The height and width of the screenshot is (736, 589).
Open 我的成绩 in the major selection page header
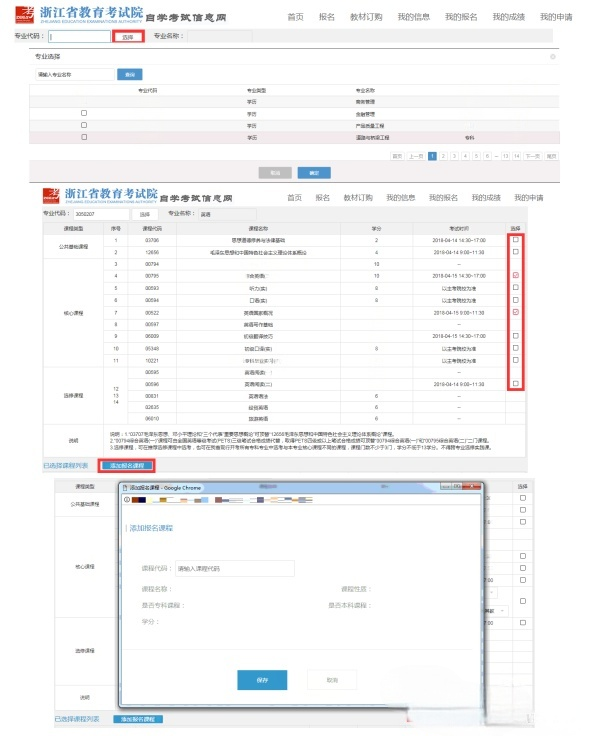tap(508, 17)
